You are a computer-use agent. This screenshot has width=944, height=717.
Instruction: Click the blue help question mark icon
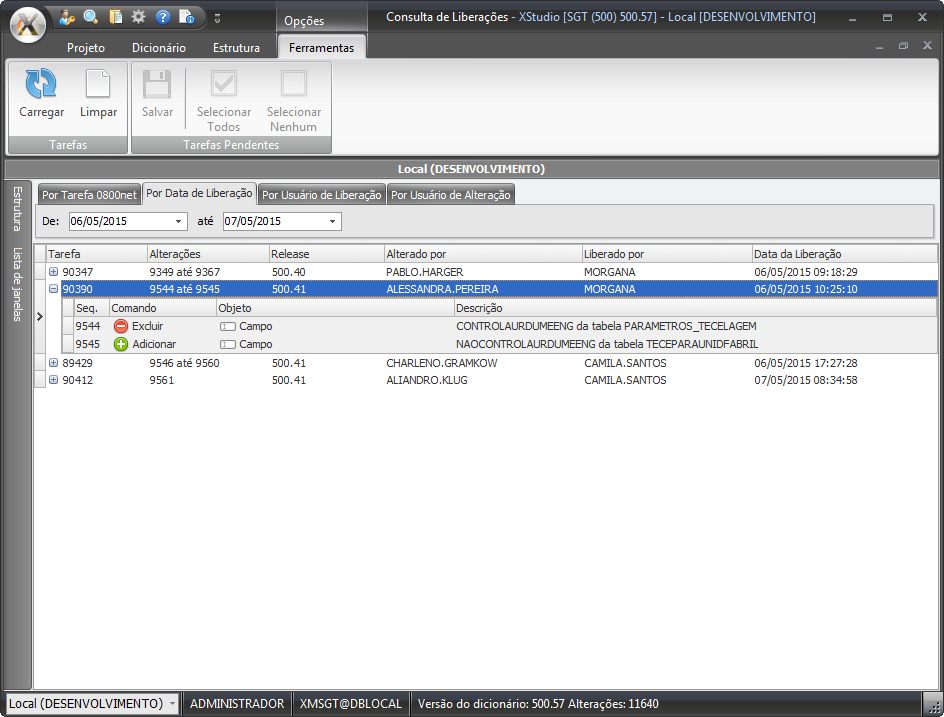[x=163, y=17]
